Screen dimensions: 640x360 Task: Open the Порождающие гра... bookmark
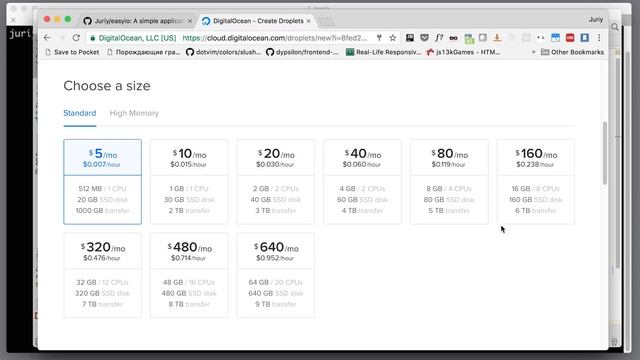pyautogui.click(x=143, y=52)
